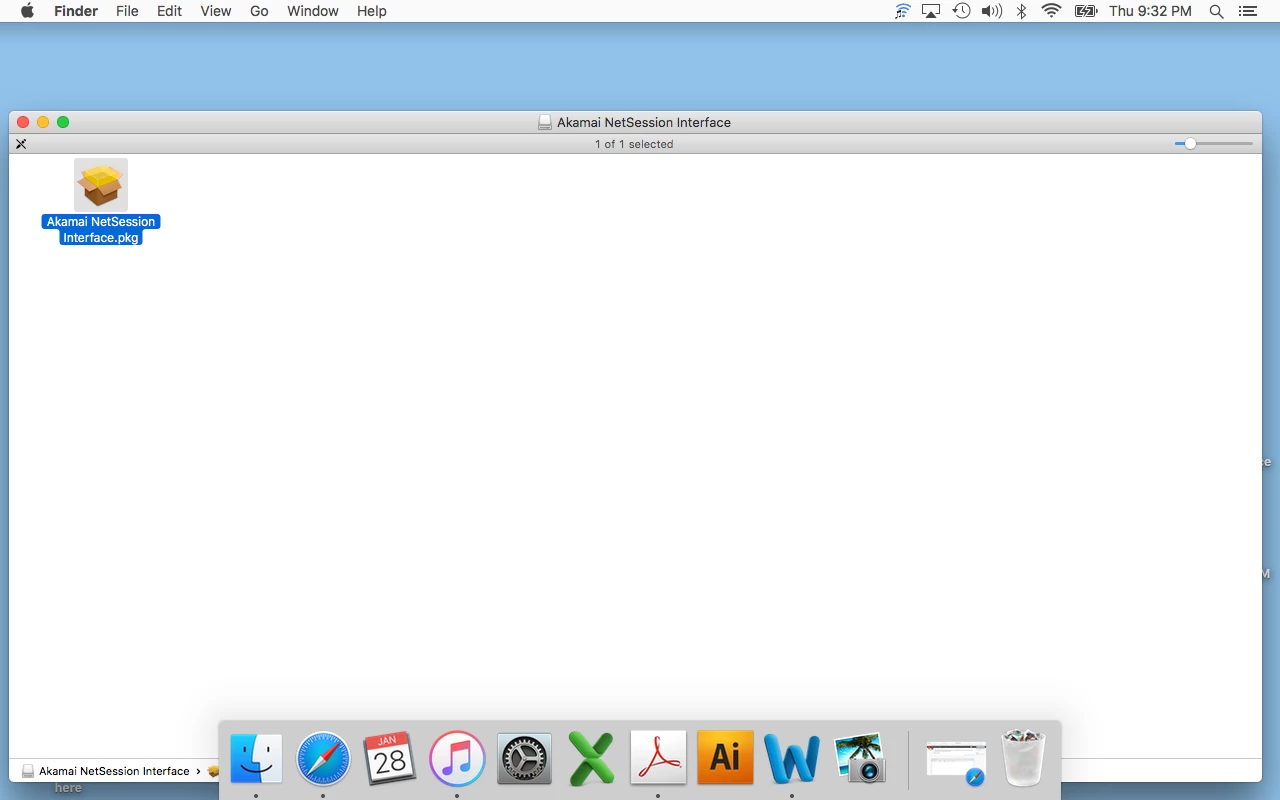Click the clock showing Thu 9:32 PM
Viewport: 1280px width, 800px height.
pyautogui.click(x=1150, y=11)
